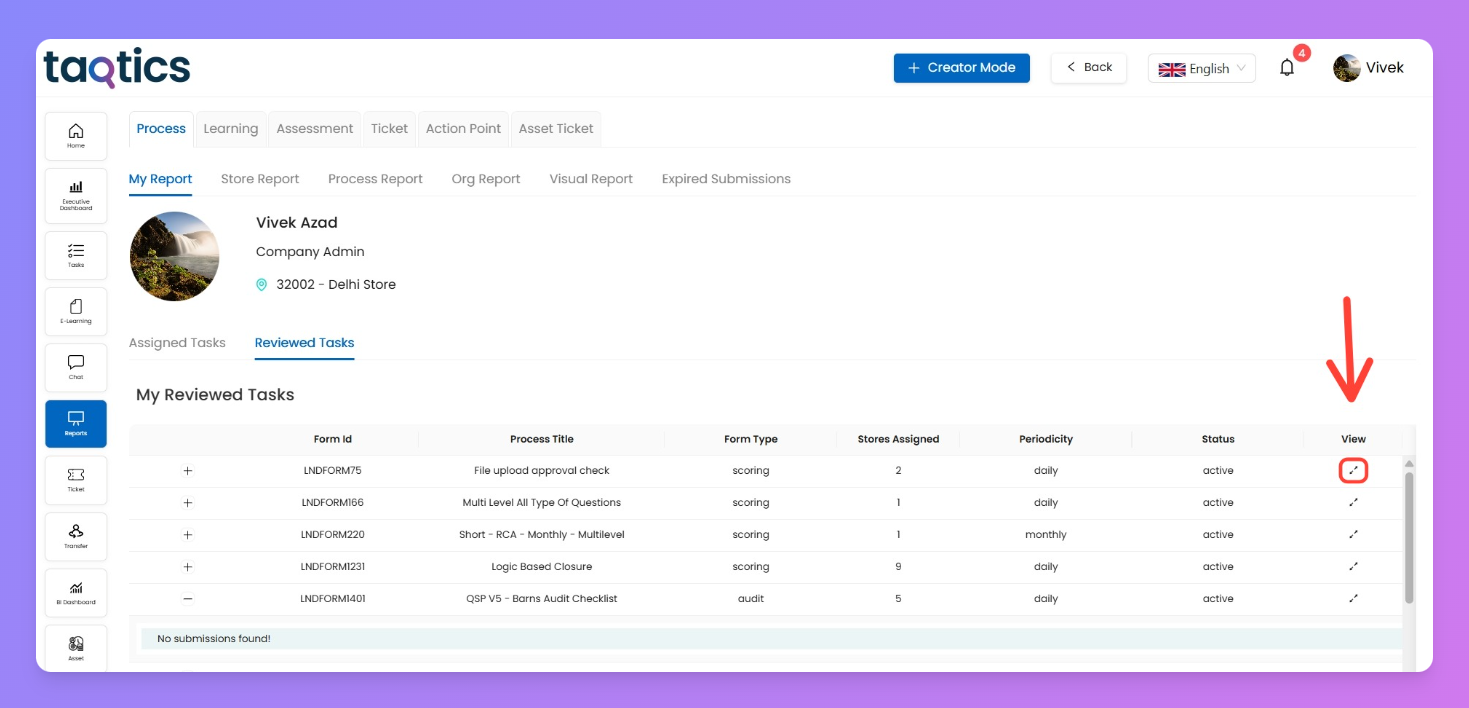
Task: Open the Home sidebar icon
Action: coord(76,136)
